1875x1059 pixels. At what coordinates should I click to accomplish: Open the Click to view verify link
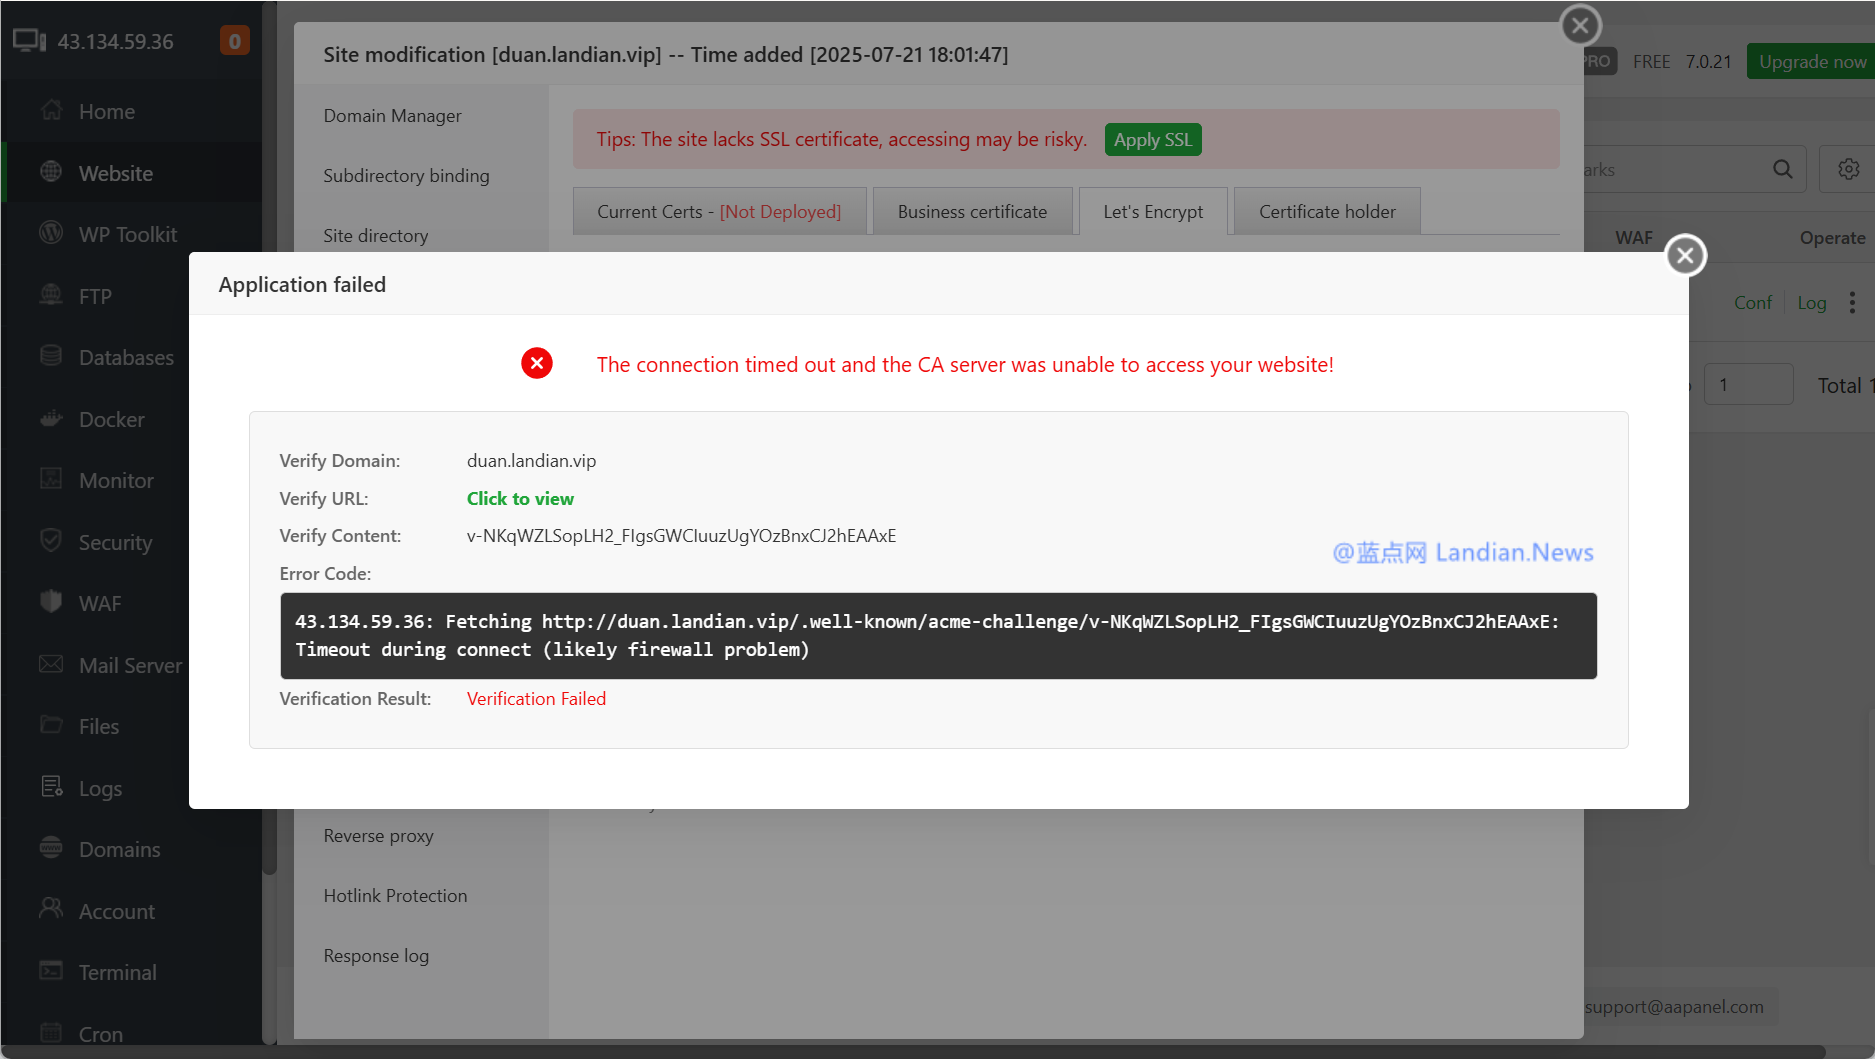tap(520, 498)
